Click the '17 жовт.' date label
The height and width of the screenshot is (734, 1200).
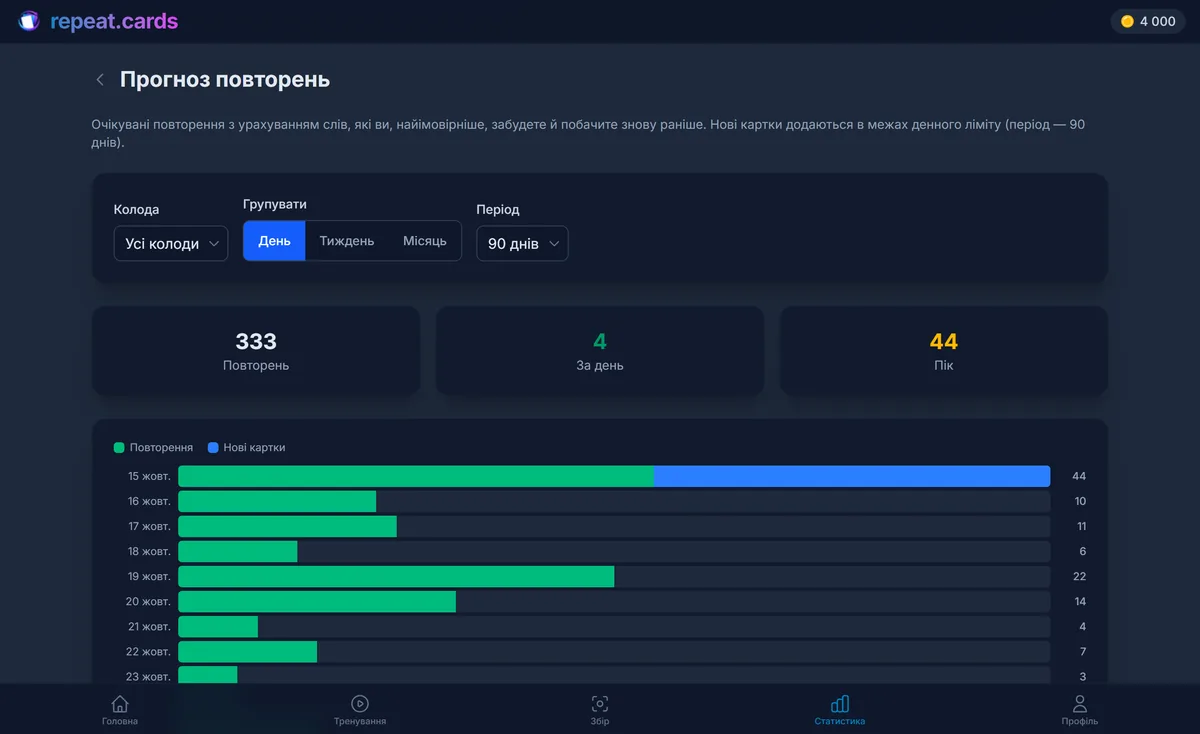pyautogui.click(x=149, y=526)
